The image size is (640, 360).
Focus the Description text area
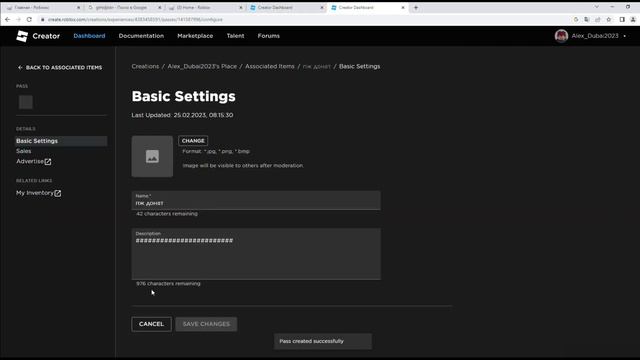(256, 253)
